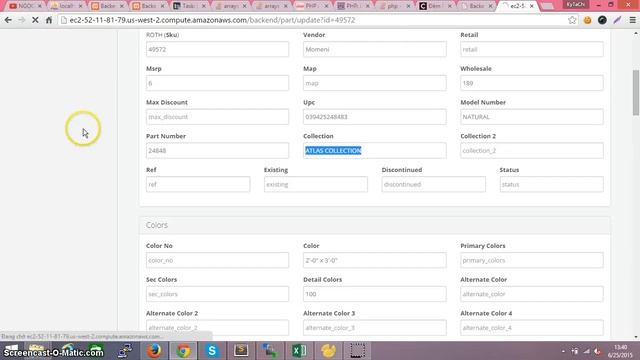Click the Collection field ATLAS COLLECTION

point(374,151)
